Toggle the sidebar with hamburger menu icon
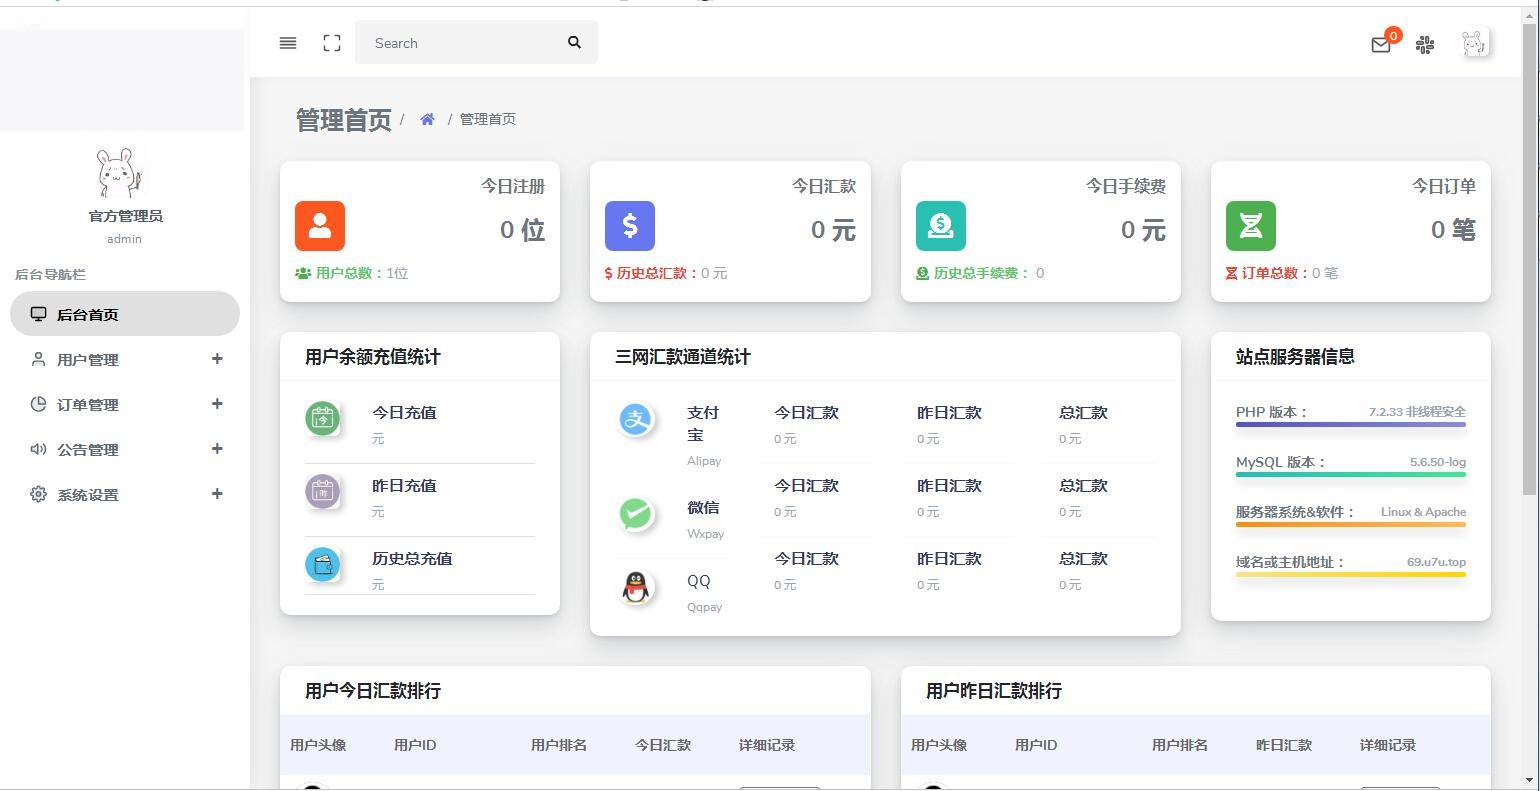 [287, 42]
